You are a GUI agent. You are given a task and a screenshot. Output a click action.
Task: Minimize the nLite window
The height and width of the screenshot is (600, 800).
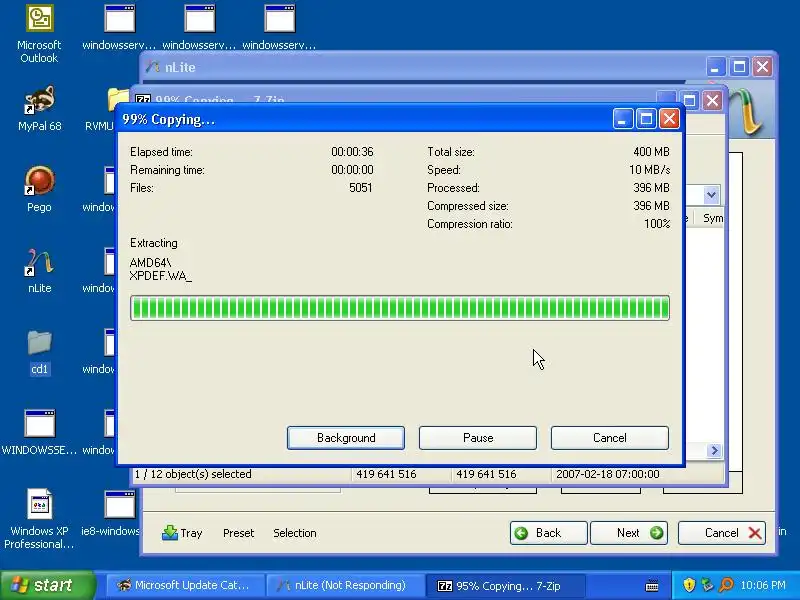[716, 67]
